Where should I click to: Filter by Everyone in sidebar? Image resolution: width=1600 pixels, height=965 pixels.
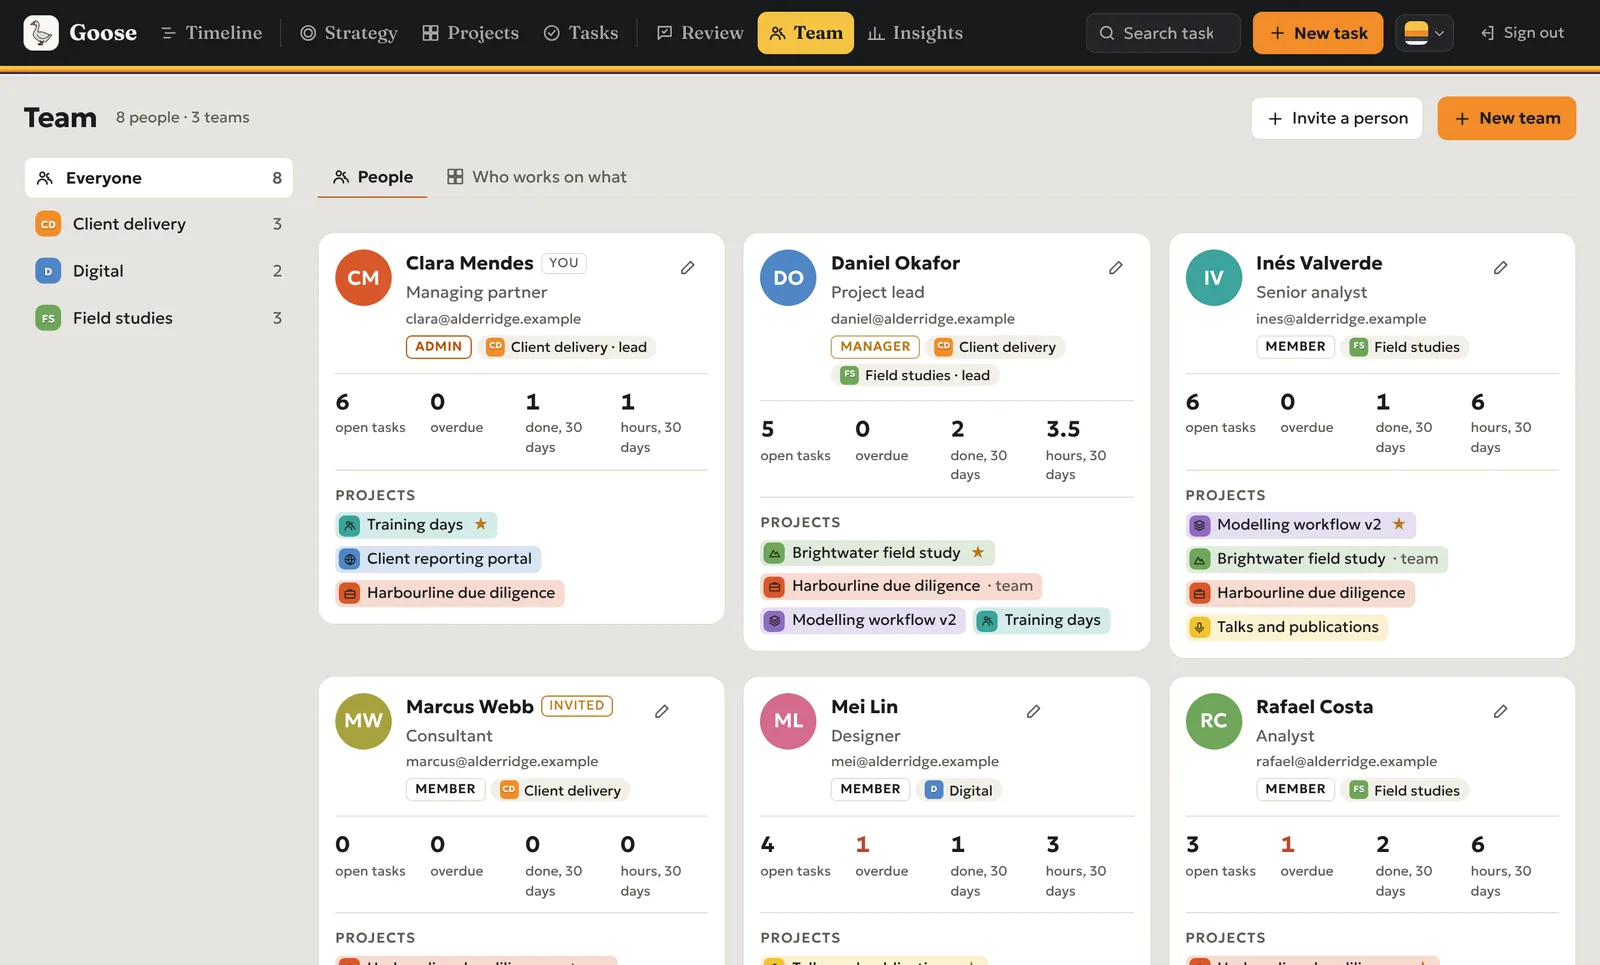(159, 178)
